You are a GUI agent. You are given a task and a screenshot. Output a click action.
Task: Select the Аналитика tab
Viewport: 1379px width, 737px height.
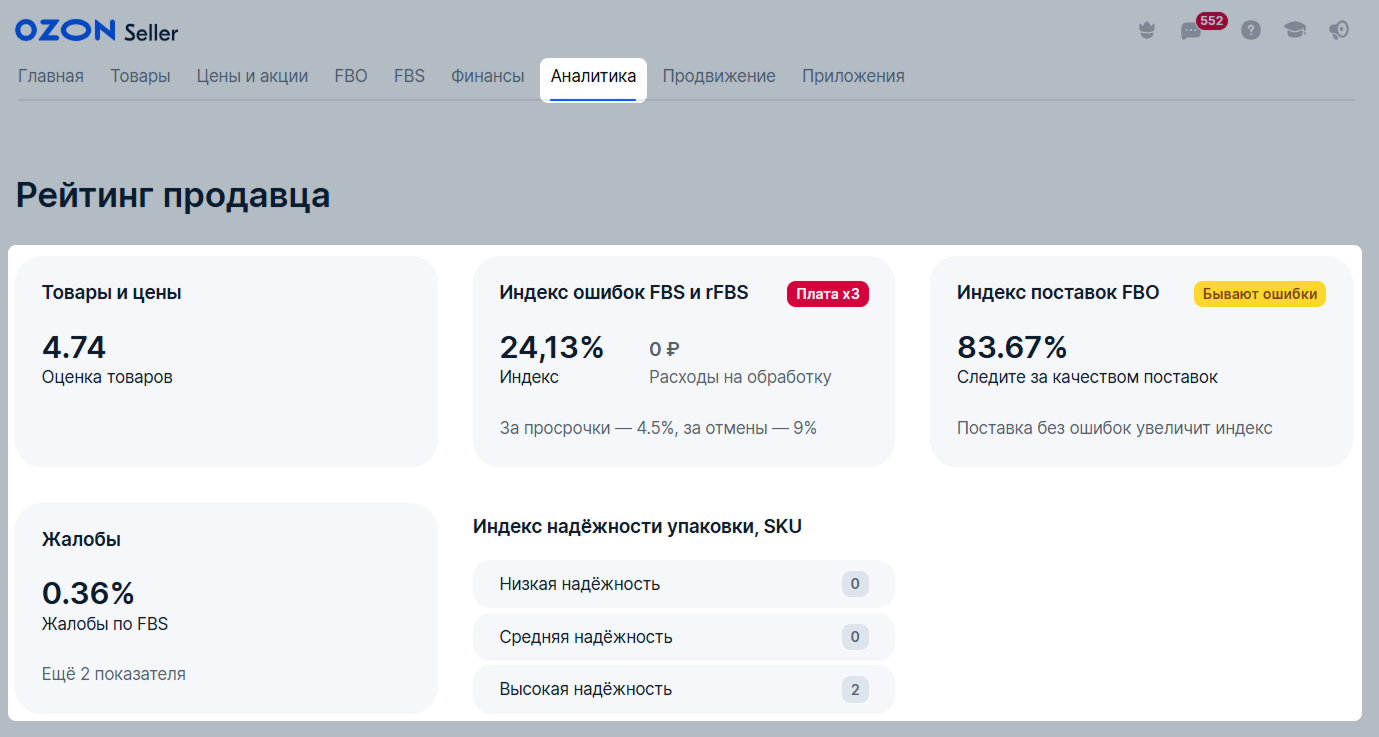[x=593, y=77]
